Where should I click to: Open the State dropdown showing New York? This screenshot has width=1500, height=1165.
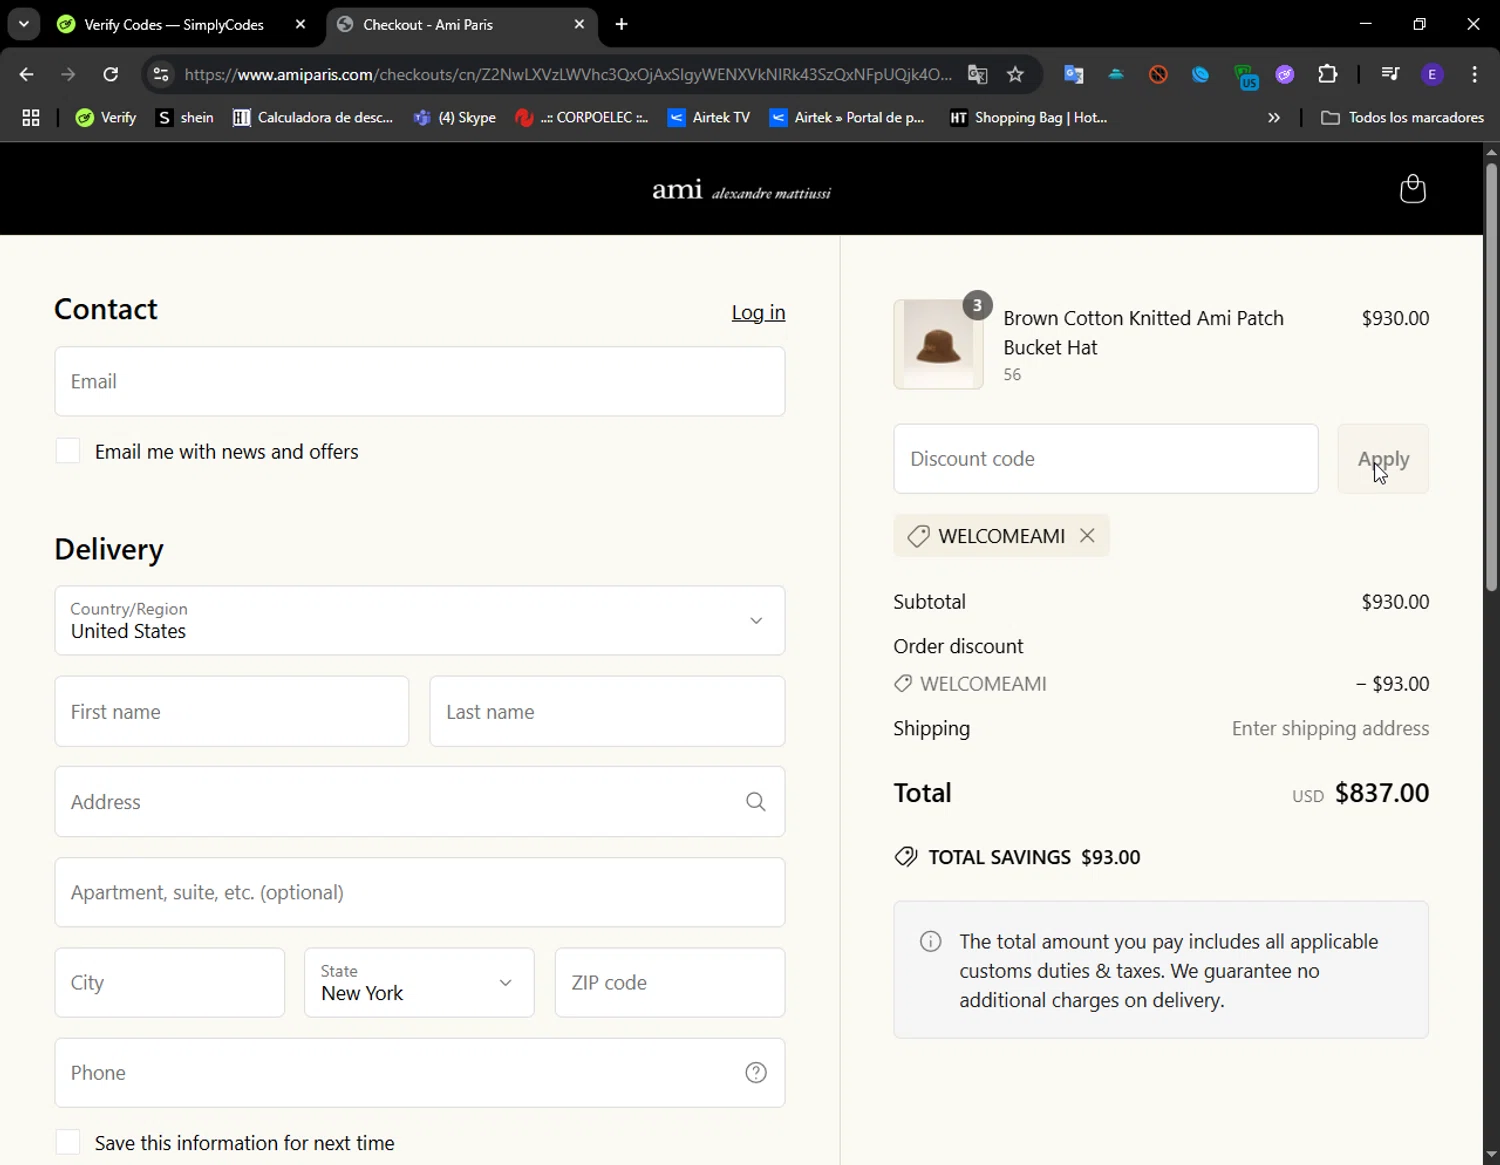419,983
